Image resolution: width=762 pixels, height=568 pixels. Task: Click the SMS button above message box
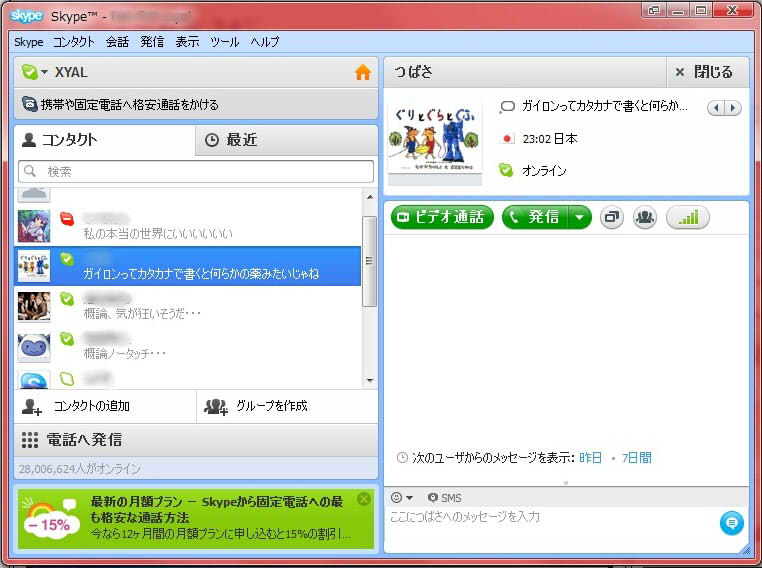pos(444,498)
